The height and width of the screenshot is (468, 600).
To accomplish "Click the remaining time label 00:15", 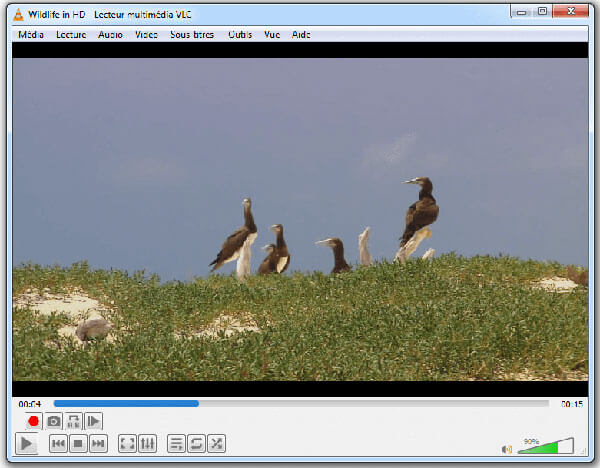I will pyautogui.click(x=572, y=404).
